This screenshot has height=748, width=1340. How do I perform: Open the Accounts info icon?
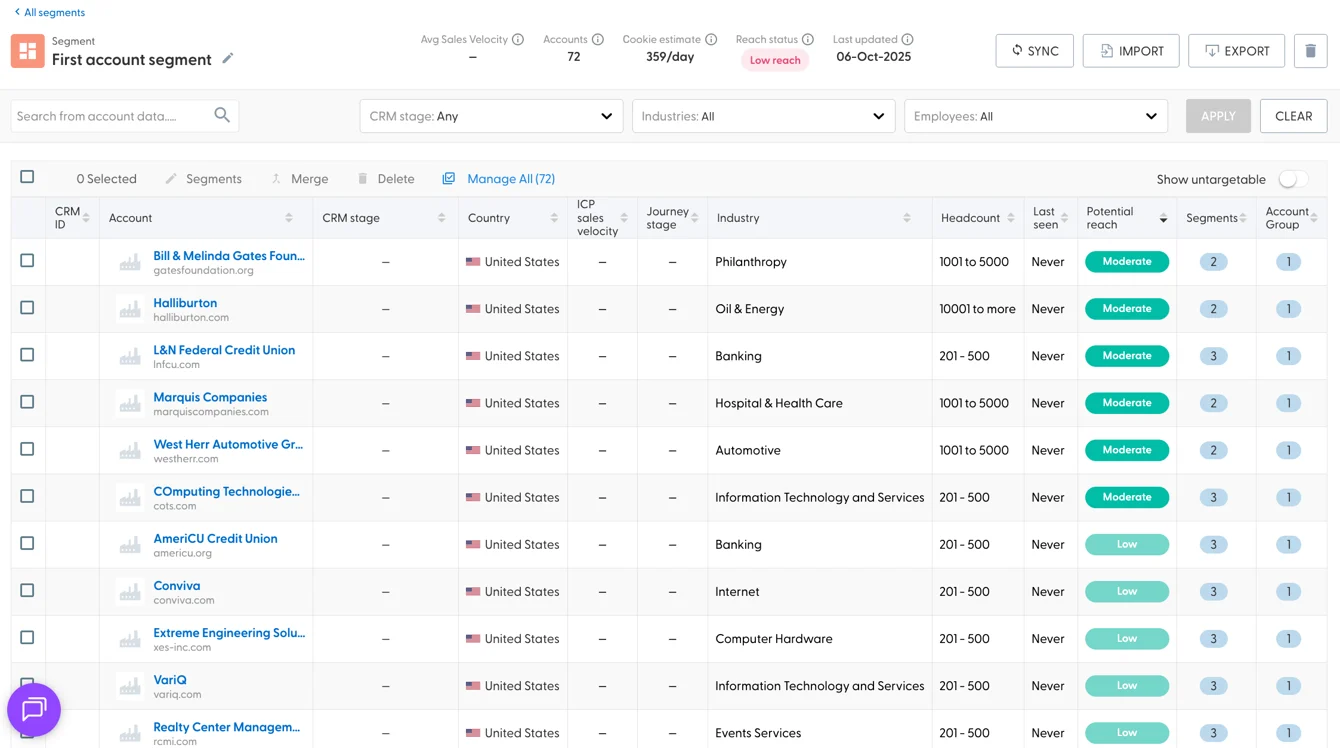tap(598, 40)
